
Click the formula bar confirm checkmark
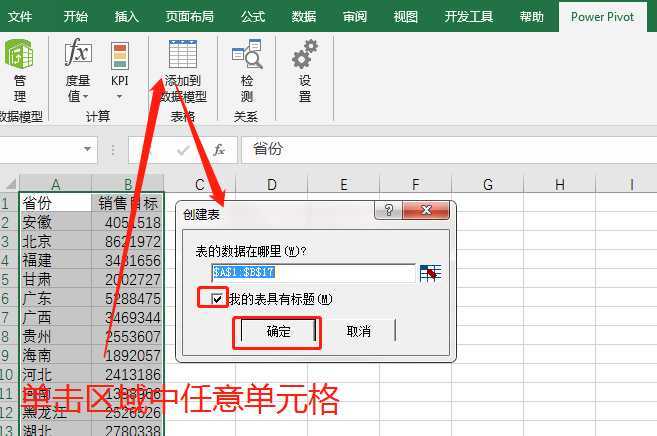click(183, 150)
